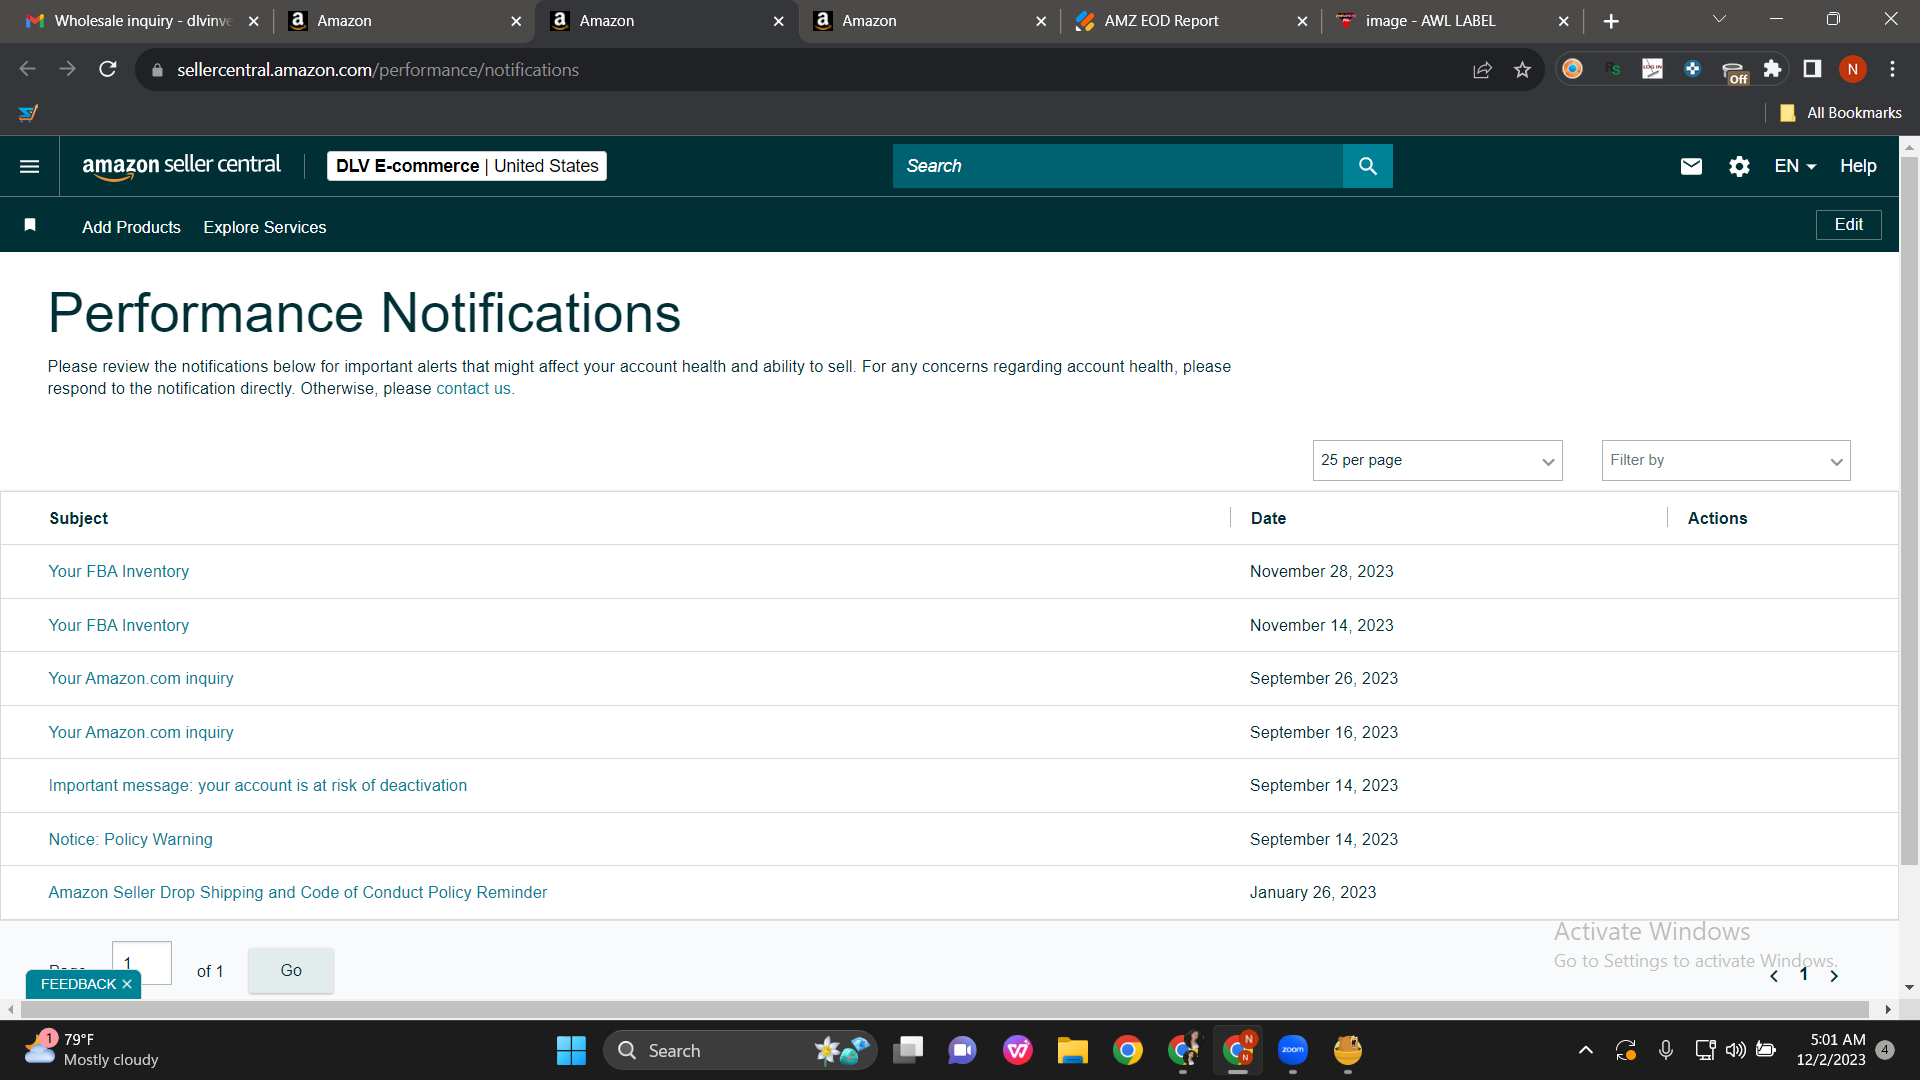Click the bookmark flag icon

coord(30,225)
